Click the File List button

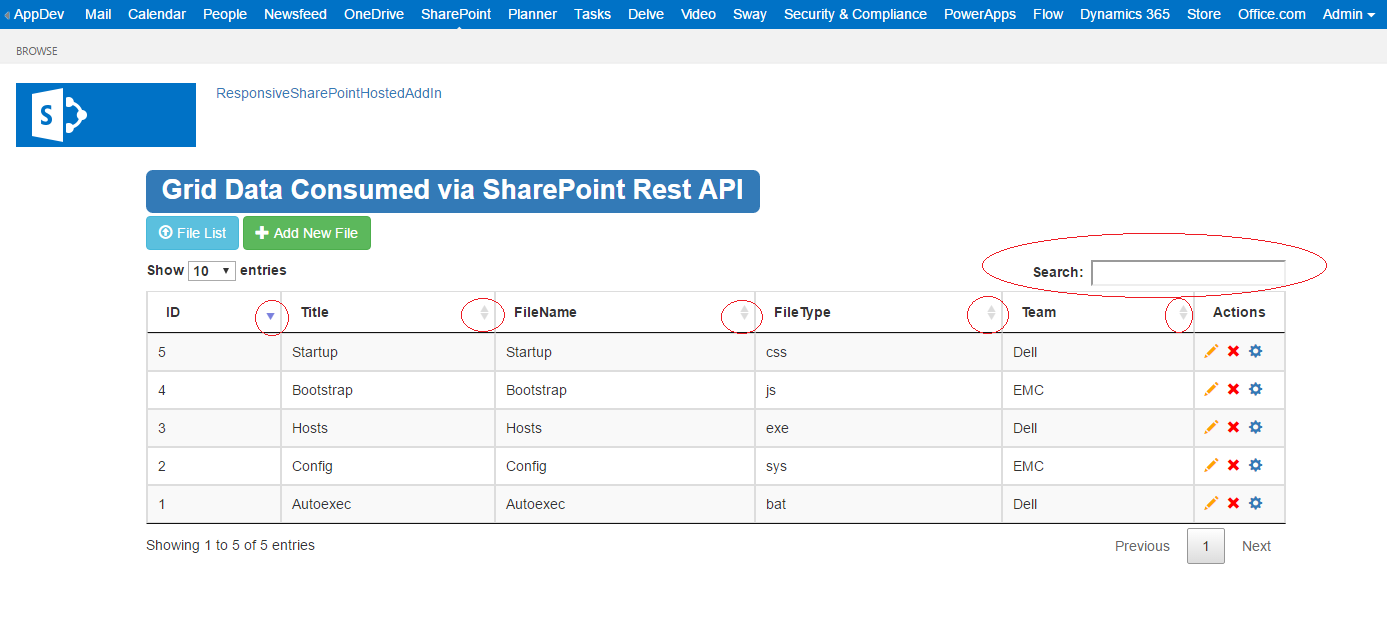point(193,233)
